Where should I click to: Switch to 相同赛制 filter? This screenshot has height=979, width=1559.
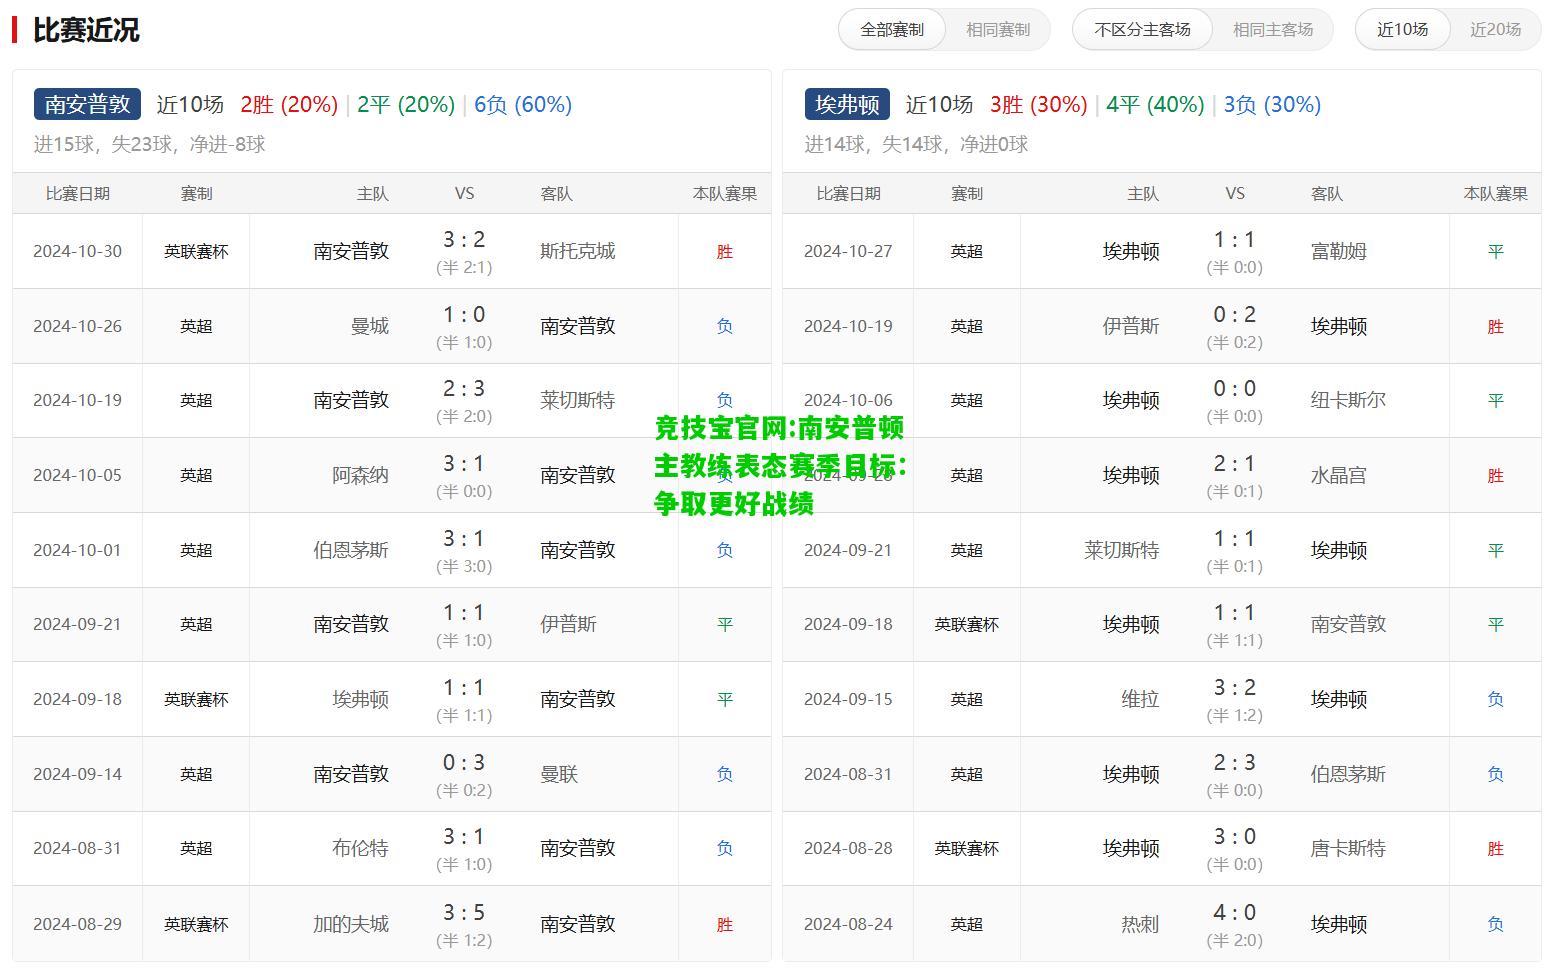997,30
